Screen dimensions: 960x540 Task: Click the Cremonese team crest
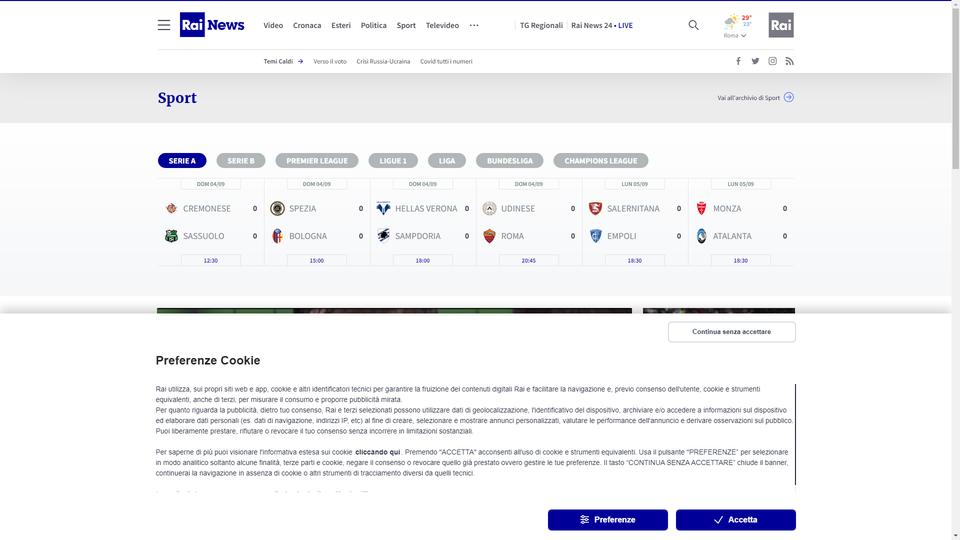pyautogui.click(x=171, y=208)
